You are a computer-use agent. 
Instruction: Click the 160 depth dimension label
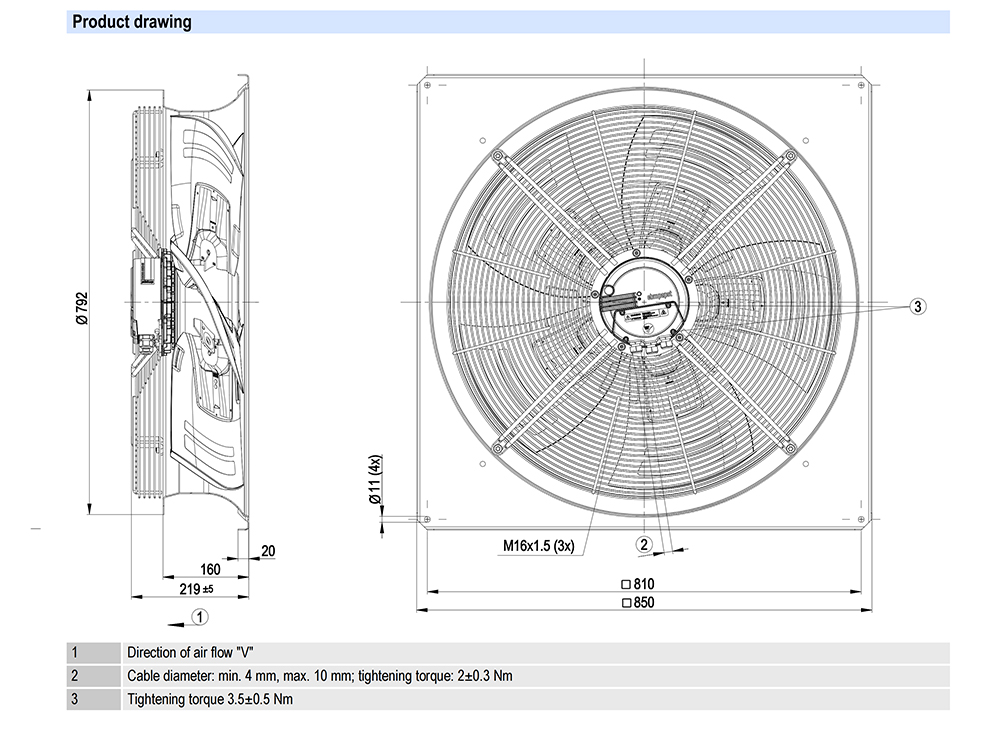pyautogui.click(x=209, y=569)
